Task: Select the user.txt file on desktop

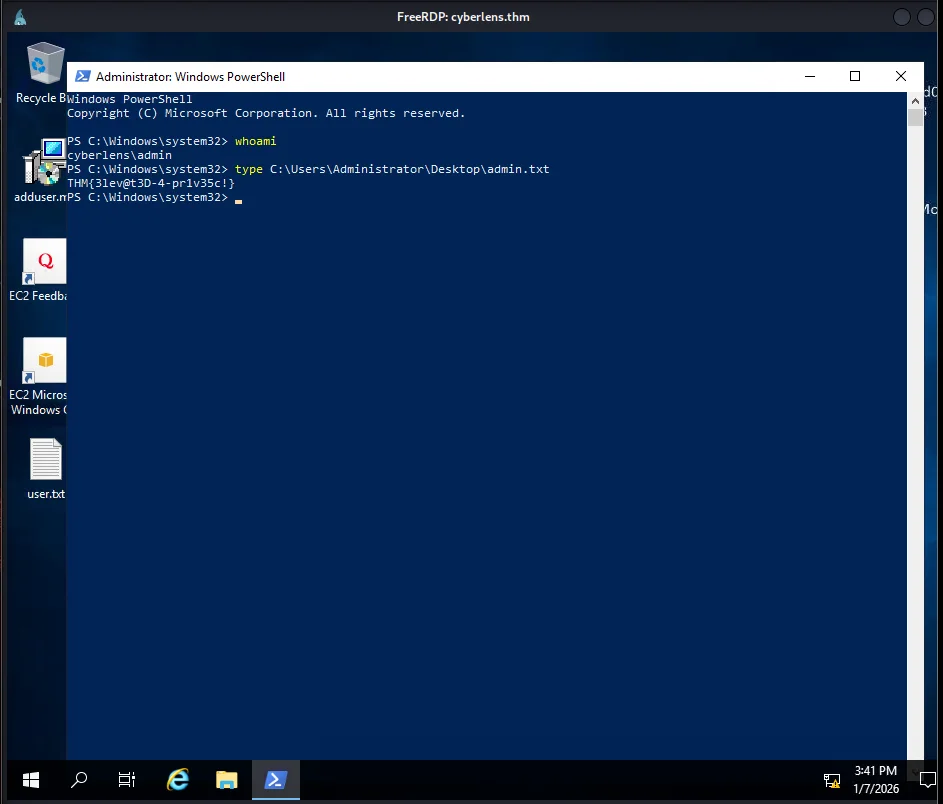Action: (45, 460)
